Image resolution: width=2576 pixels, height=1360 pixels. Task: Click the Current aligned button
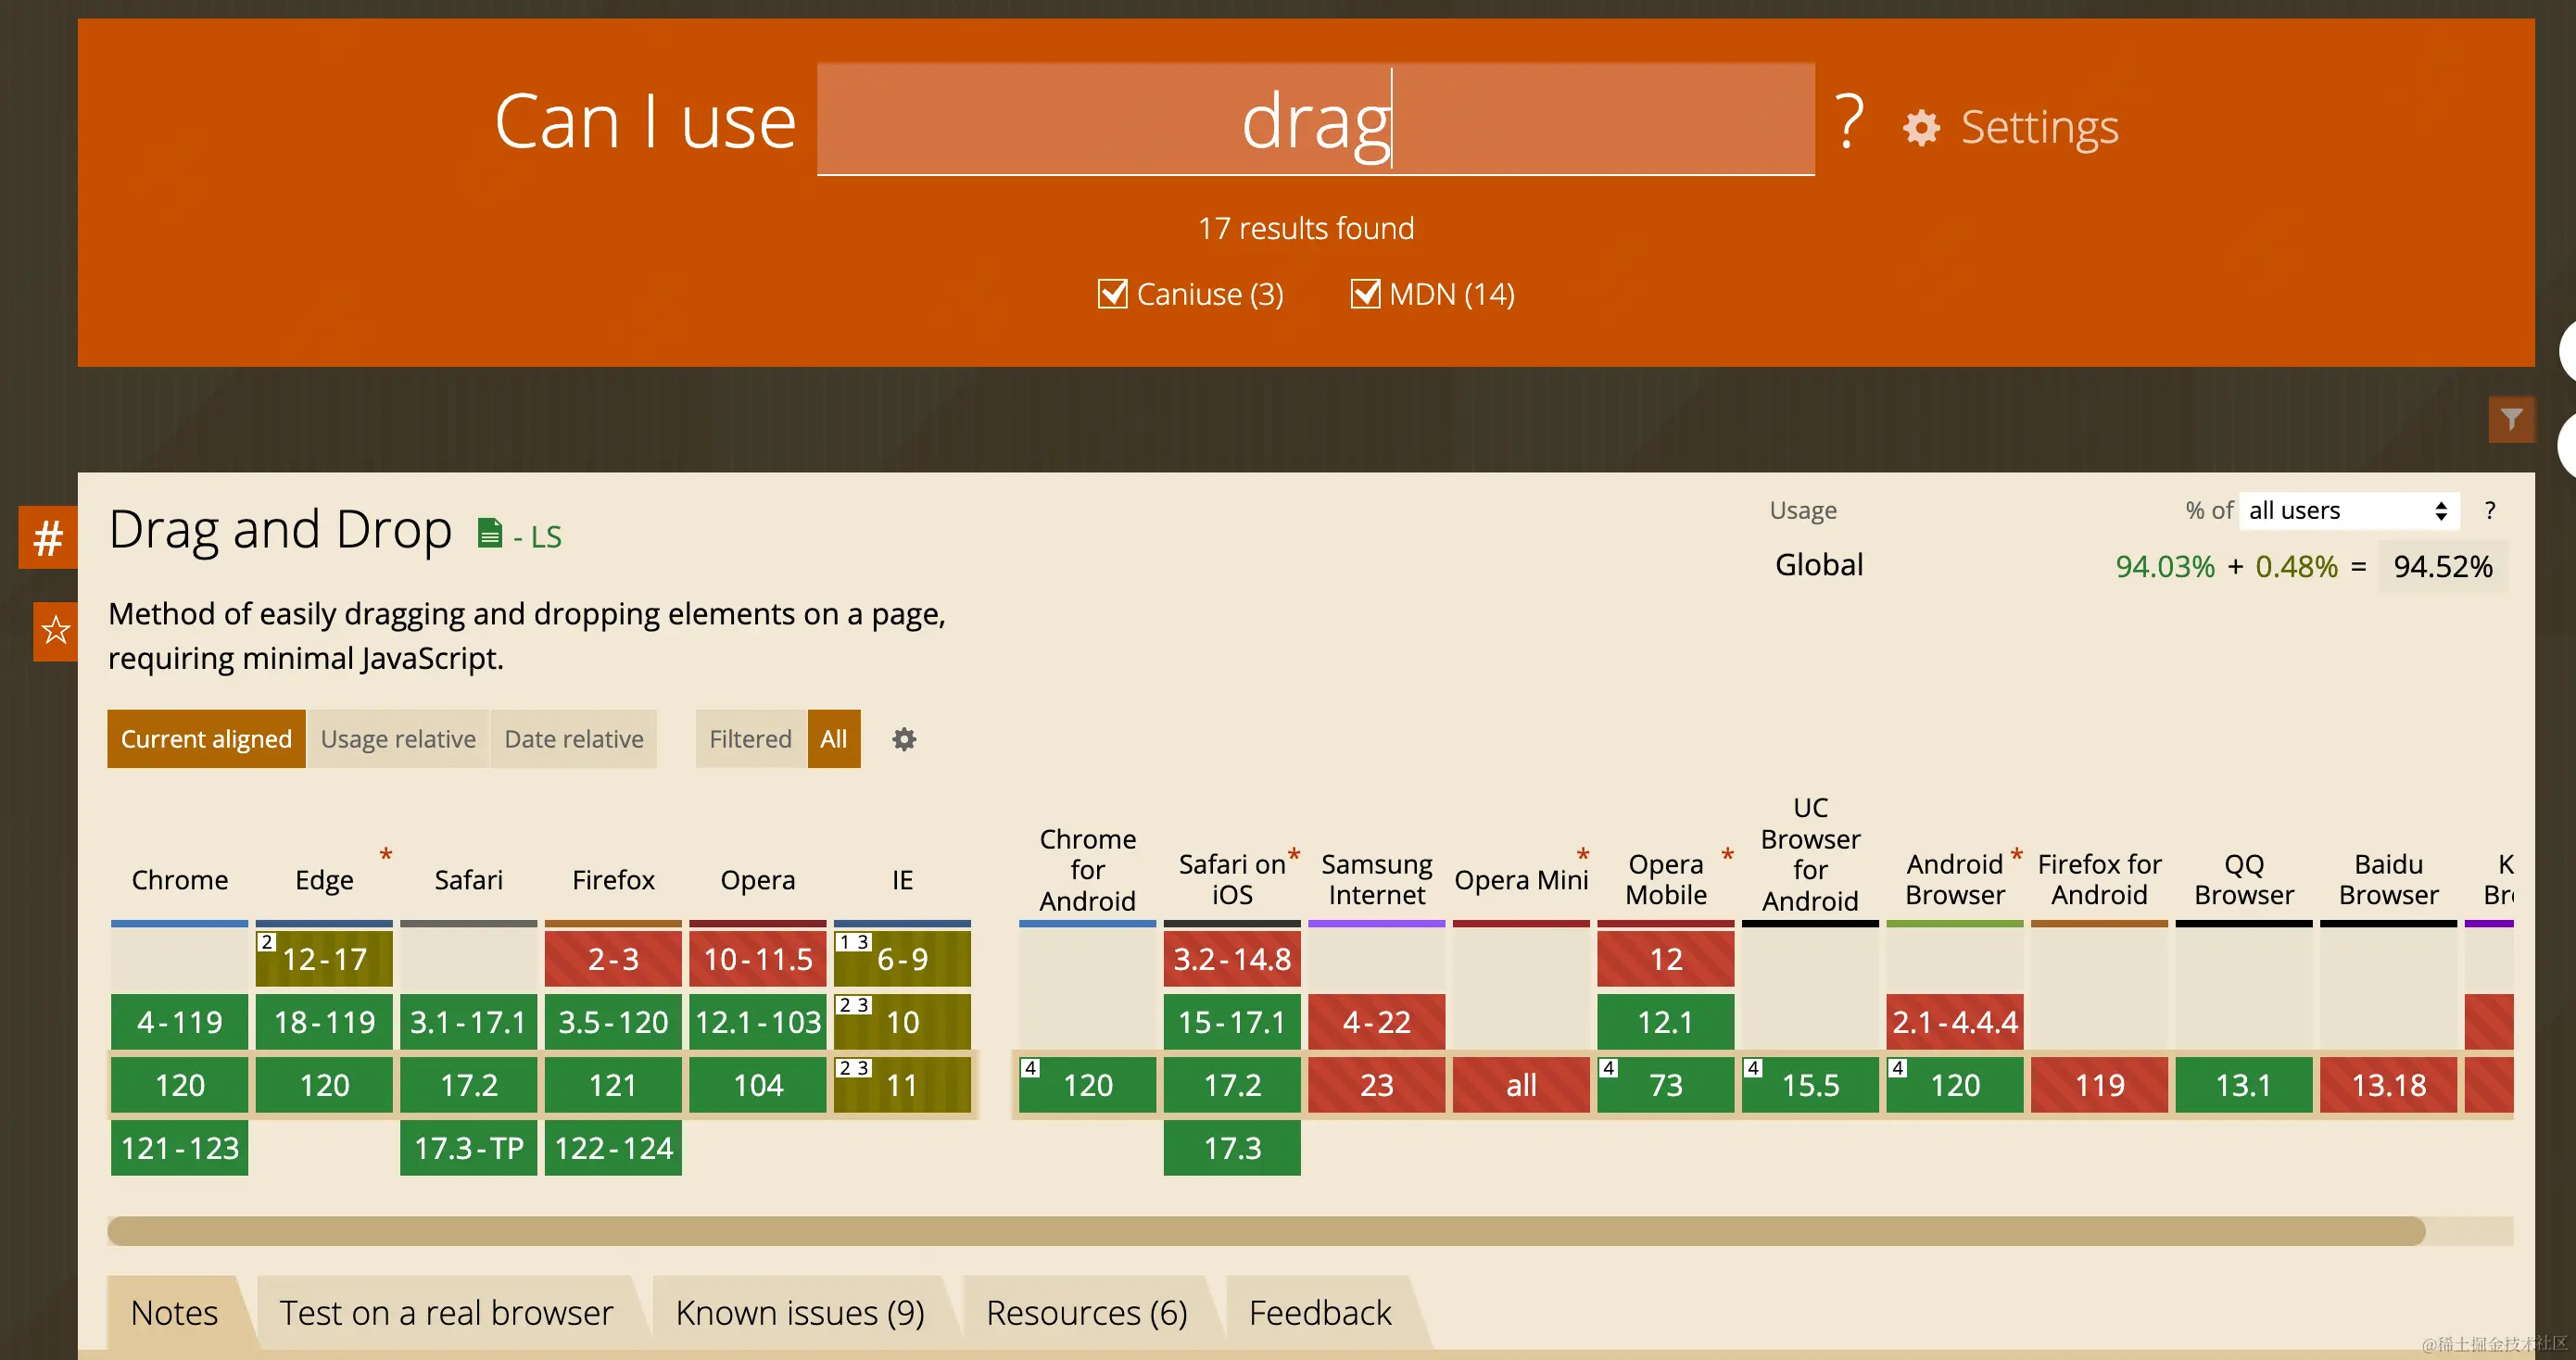coord(206,739)
